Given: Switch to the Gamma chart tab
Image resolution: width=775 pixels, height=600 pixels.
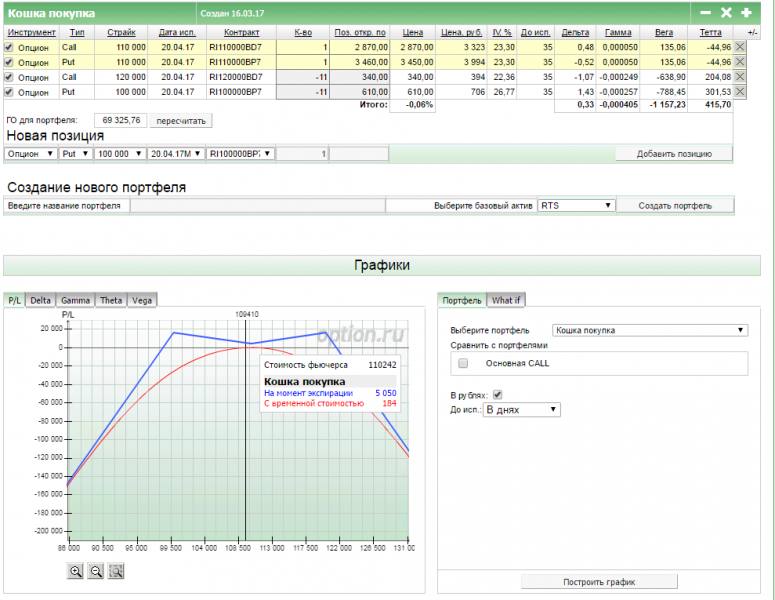Looking at the screenshot, I should click(x=75, y=300).
